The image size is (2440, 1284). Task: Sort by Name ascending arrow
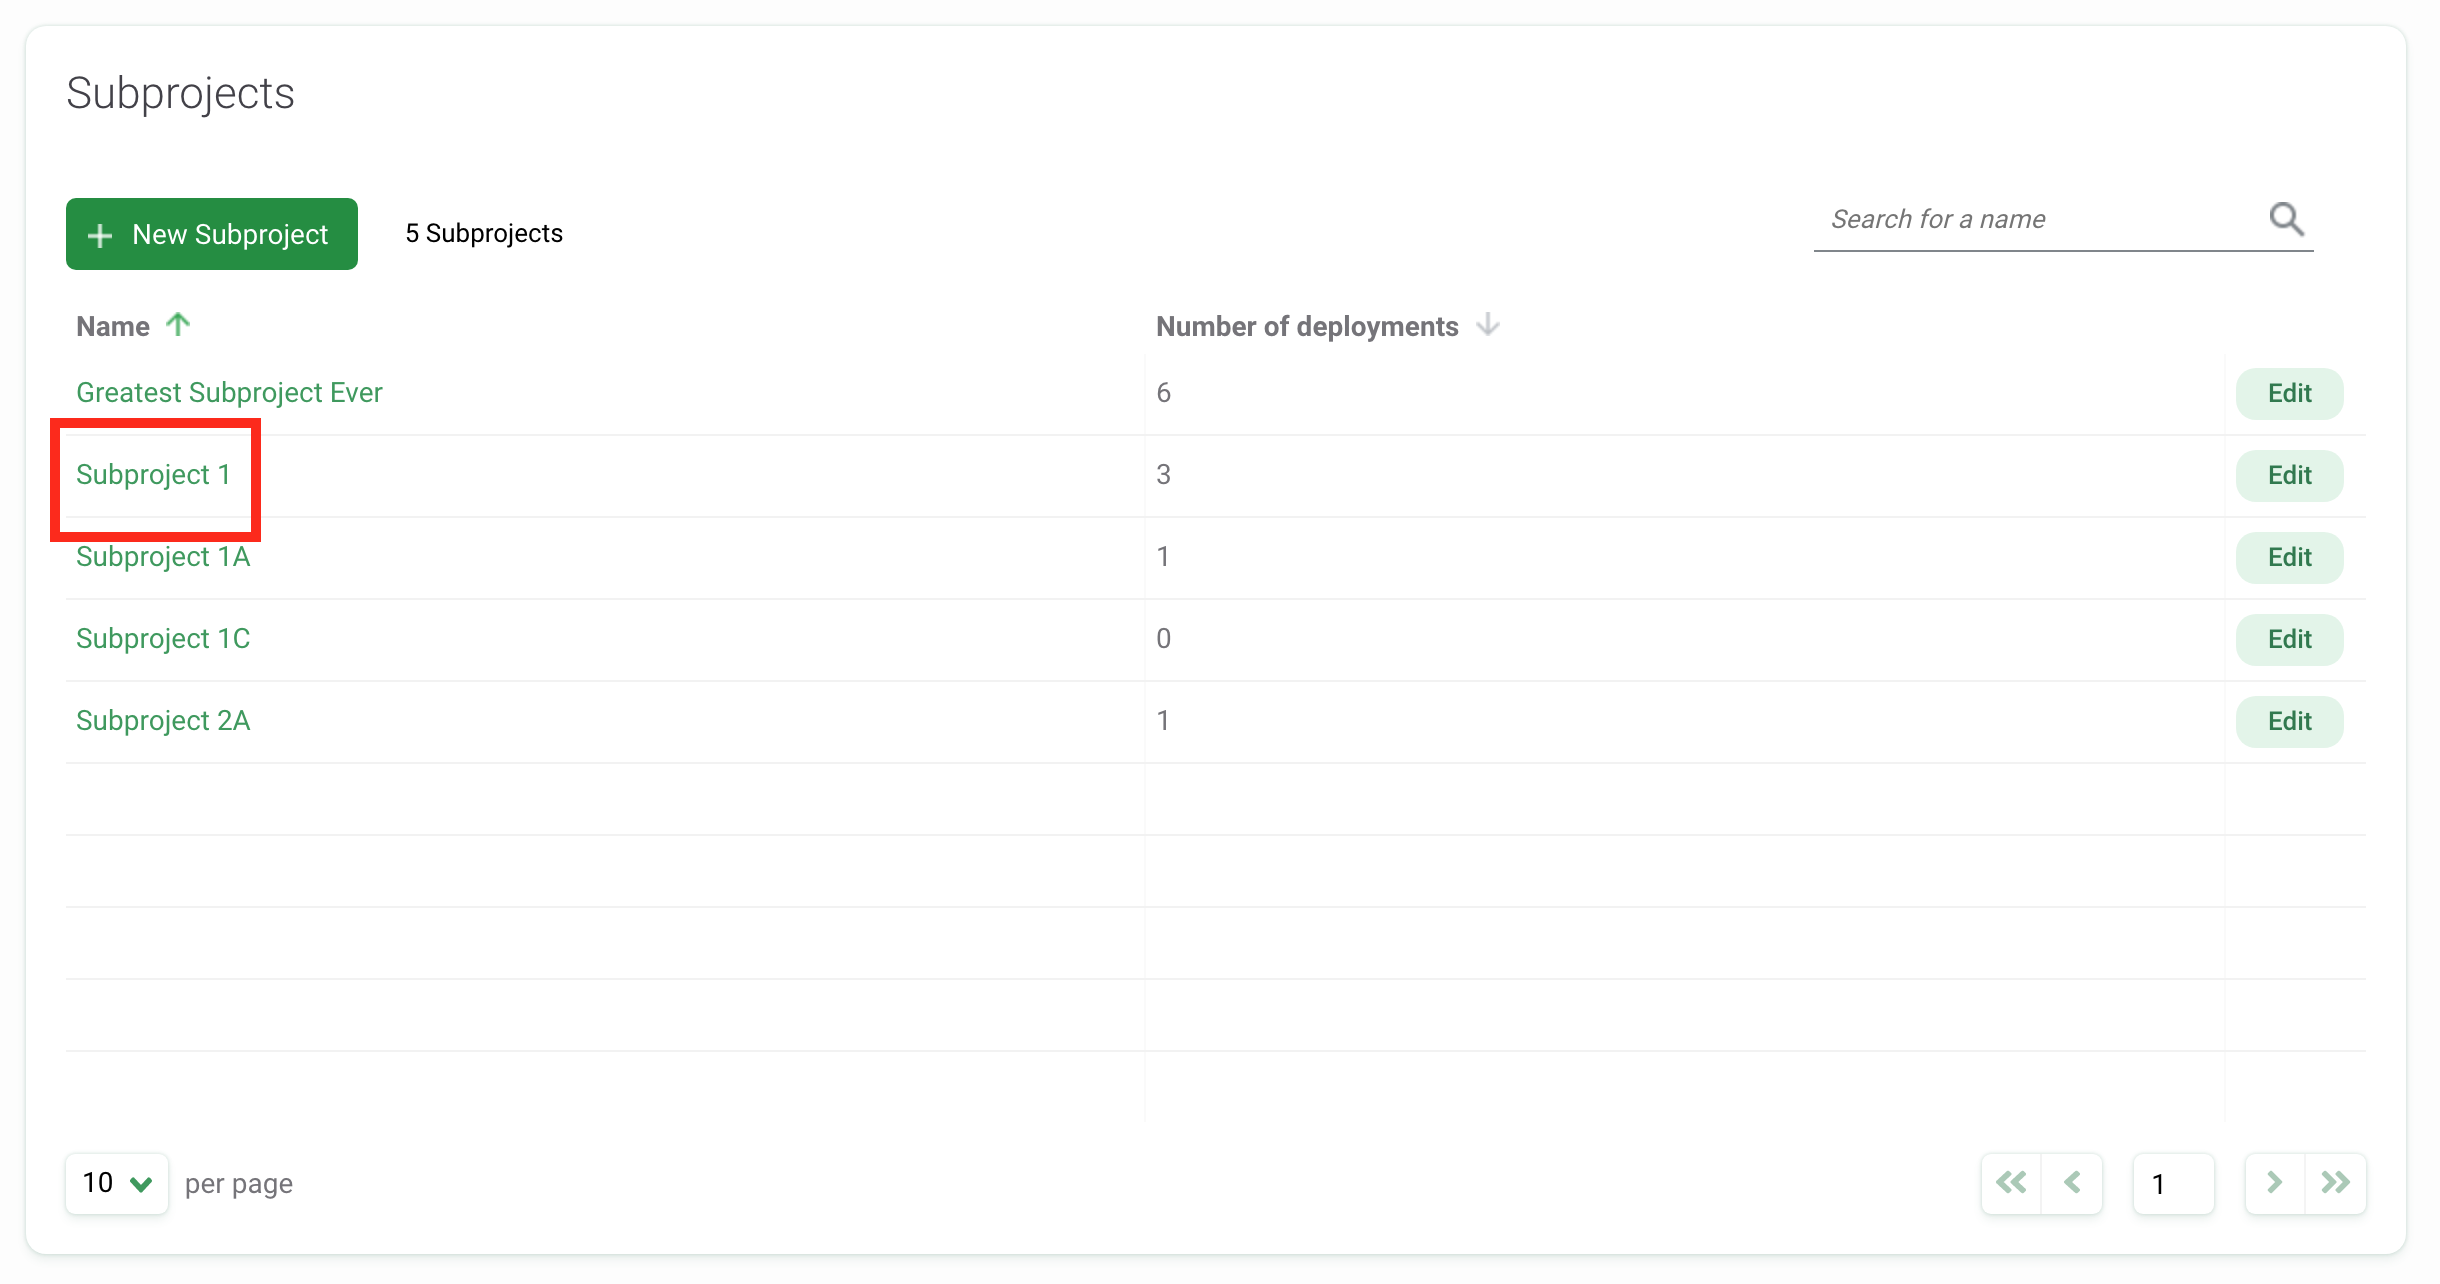[x=178, y=325]
